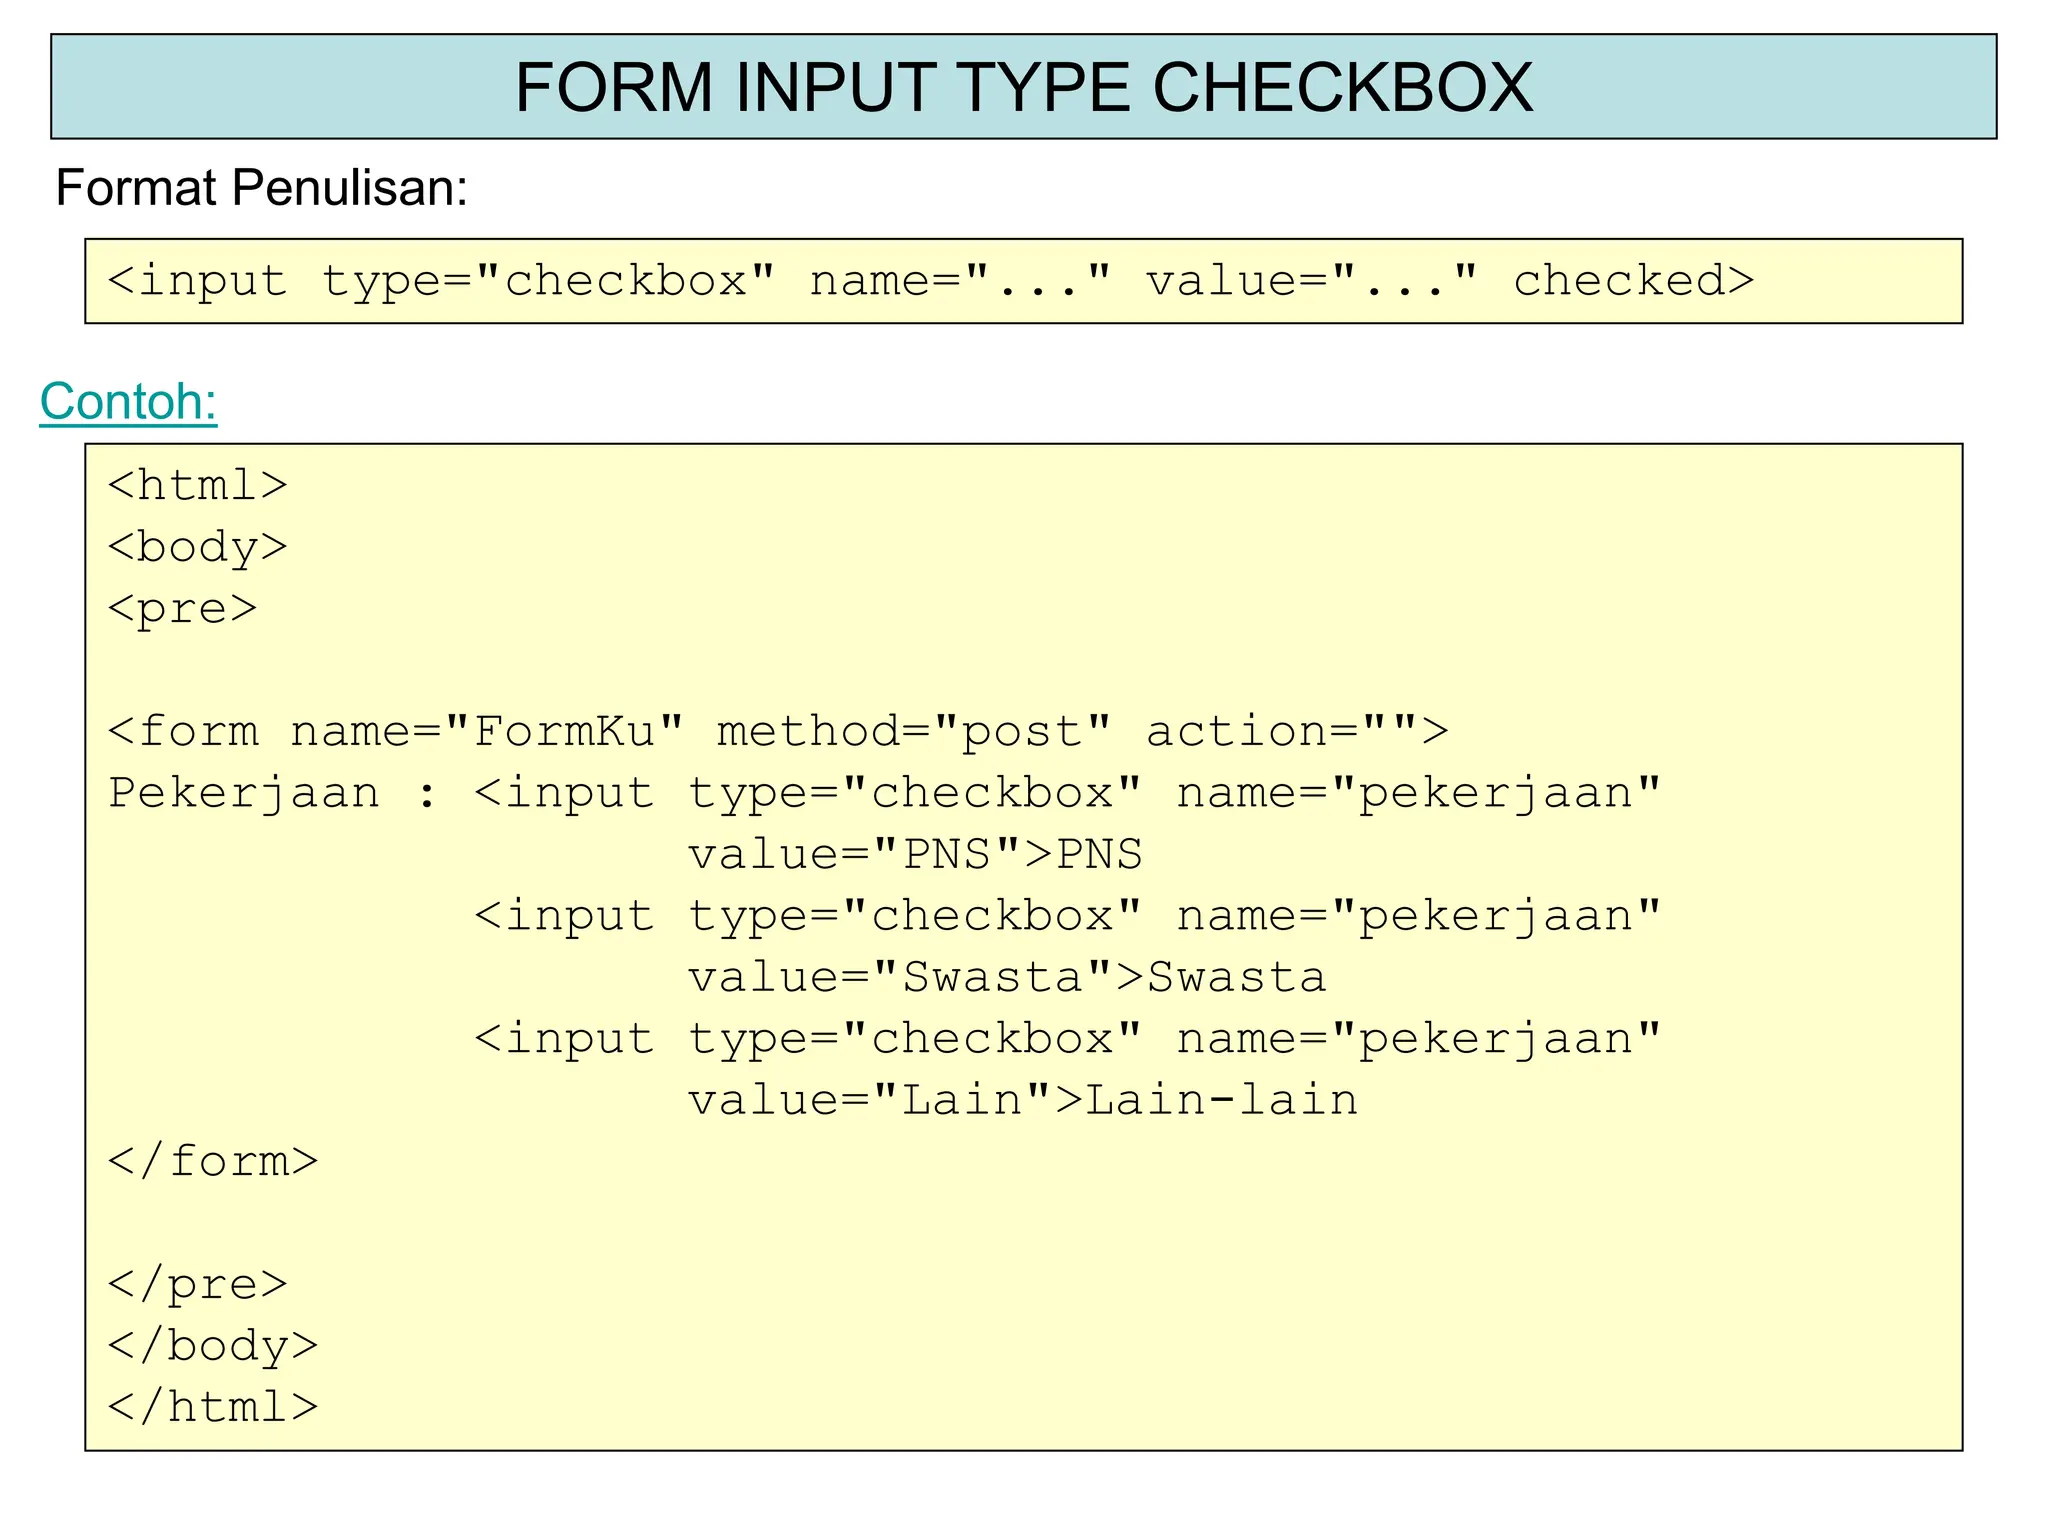The height and width of the screenshot is (1536, 2048).
Task: Click the Contoh: hyperlink
Action: coord(128,402)
